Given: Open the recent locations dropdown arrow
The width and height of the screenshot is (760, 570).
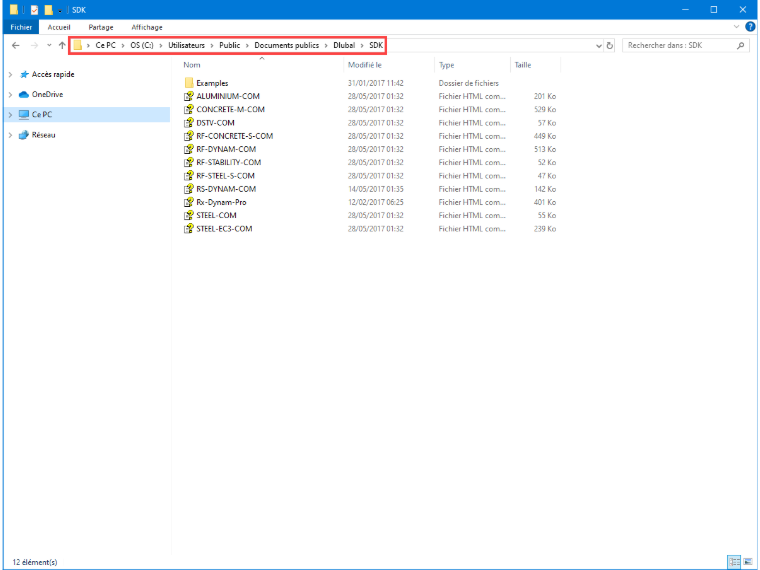Looking at the screenshot, I should coord(49,45).
